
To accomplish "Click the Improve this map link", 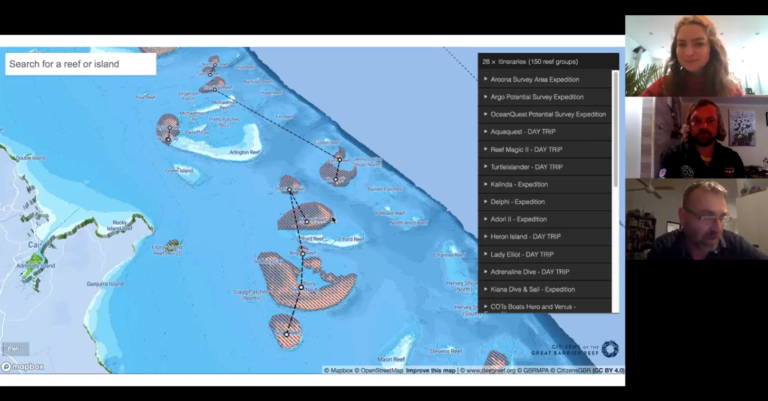I will pos(431,371).
